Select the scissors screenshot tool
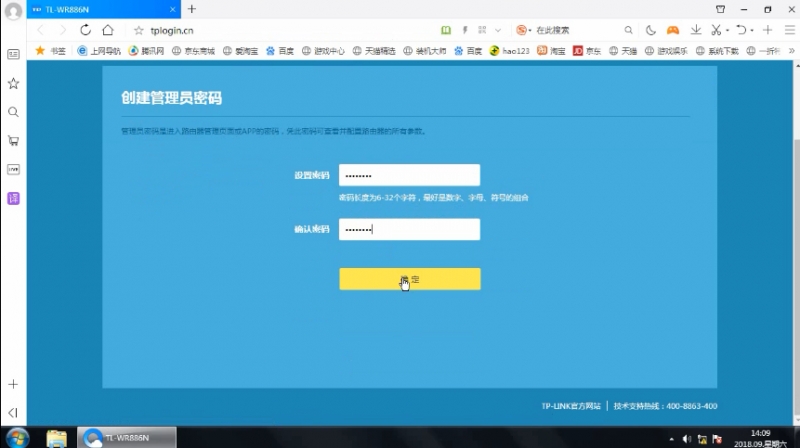Screen dimensions: 800x448 (716, 30)
